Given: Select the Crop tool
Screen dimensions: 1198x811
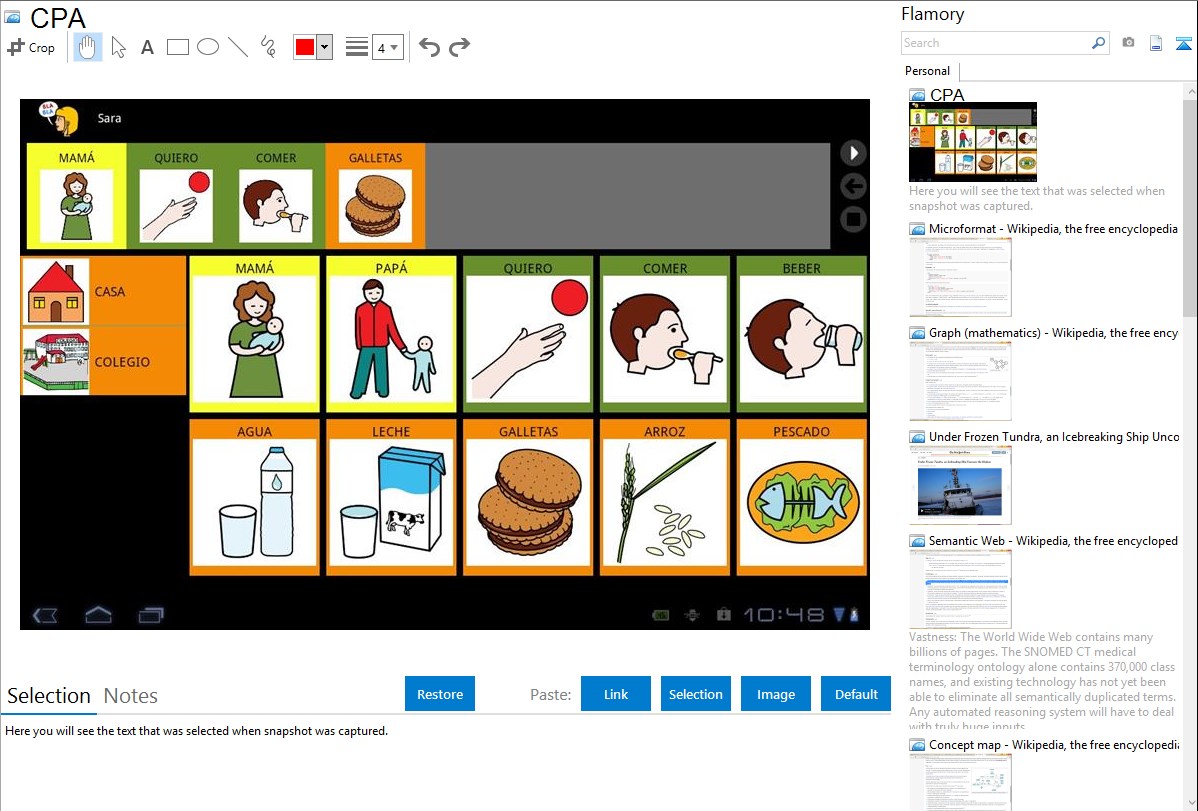Looking at the screenshot, I should pyautogui.click(x=31, y=47).
